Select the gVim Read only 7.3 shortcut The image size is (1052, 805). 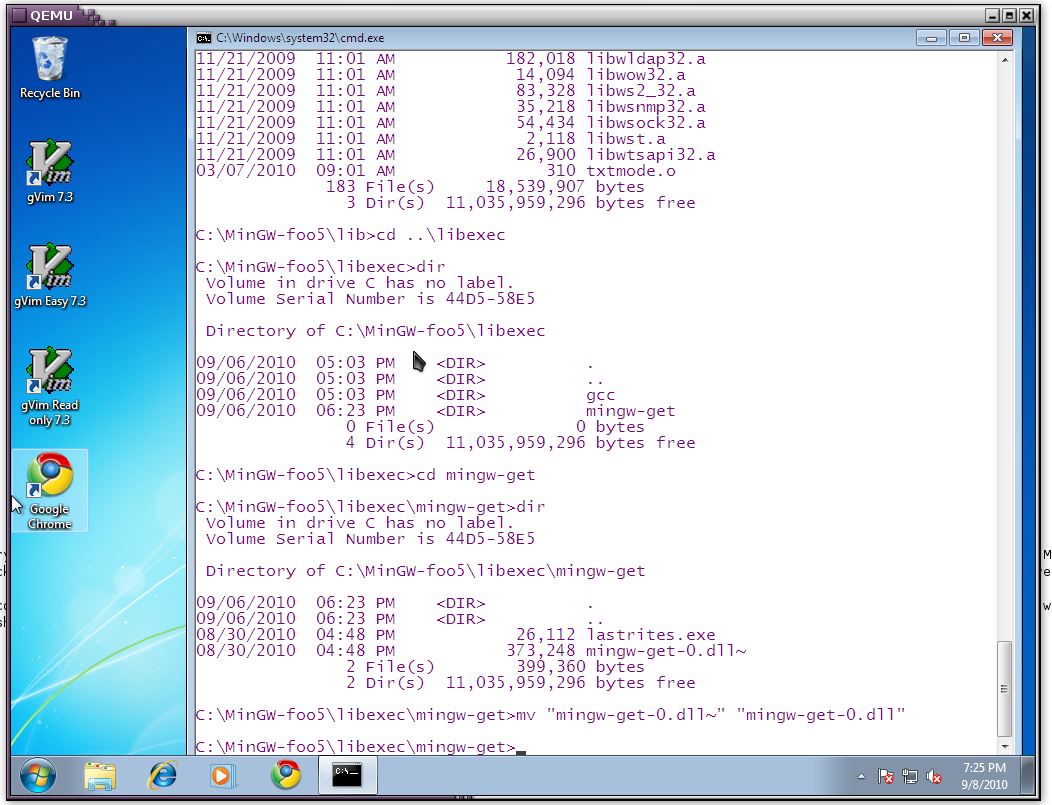coord(50,380)
